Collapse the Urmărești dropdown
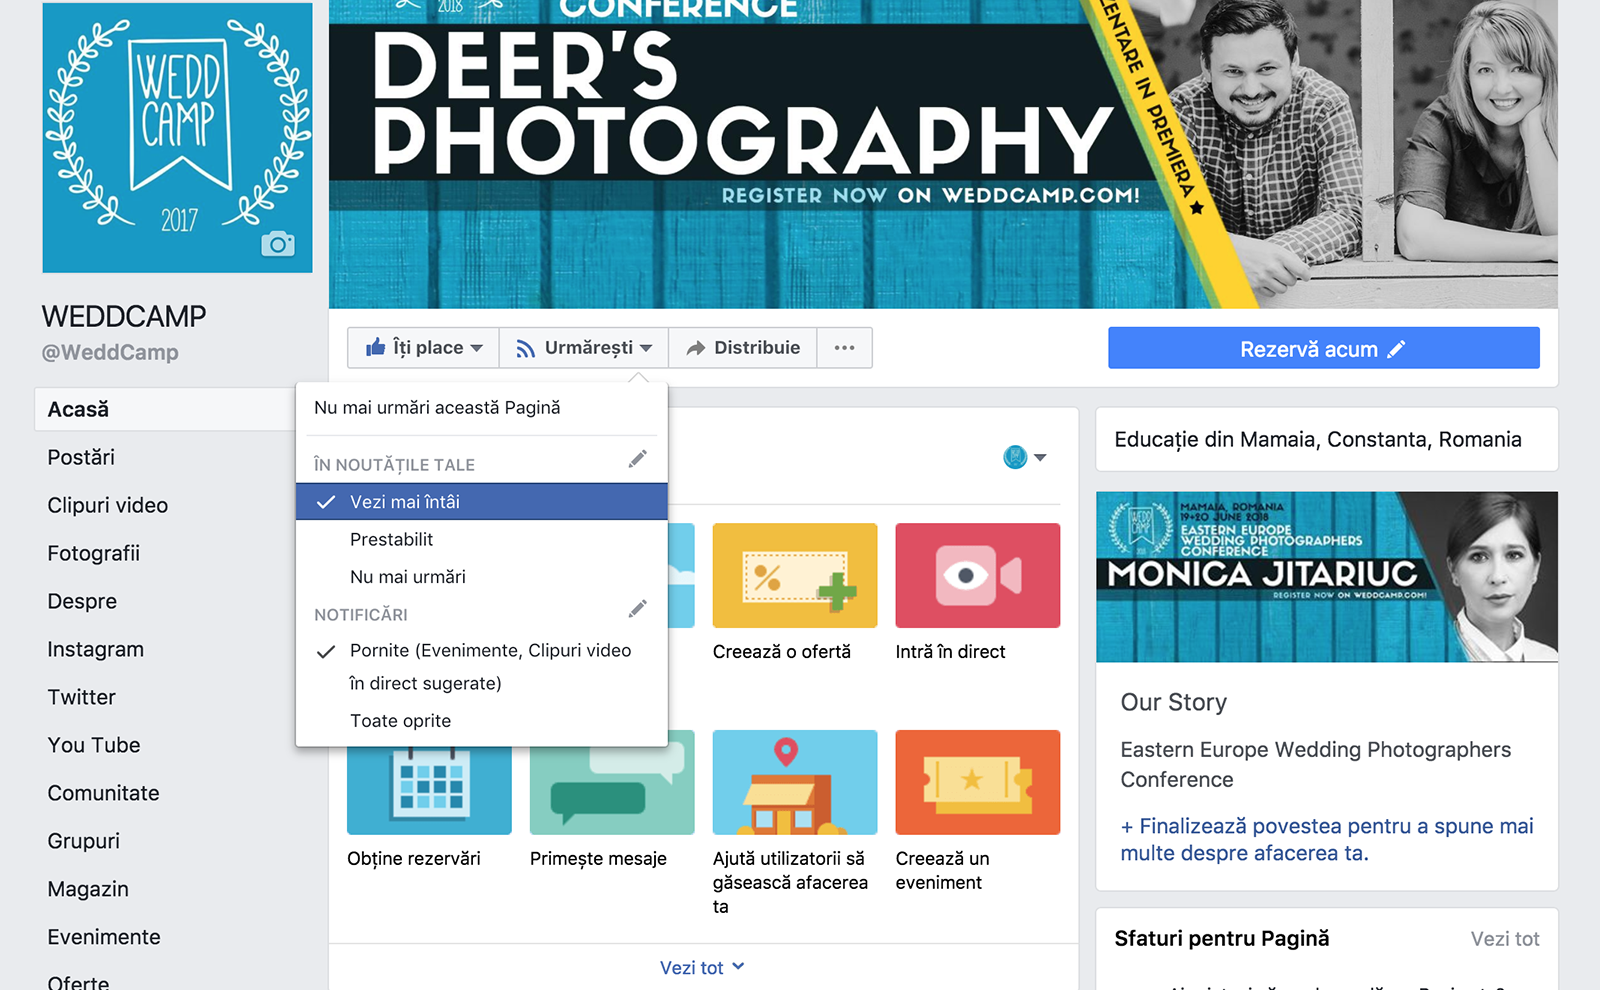This screenshot has width=1600, height=990. pos(584,348)
